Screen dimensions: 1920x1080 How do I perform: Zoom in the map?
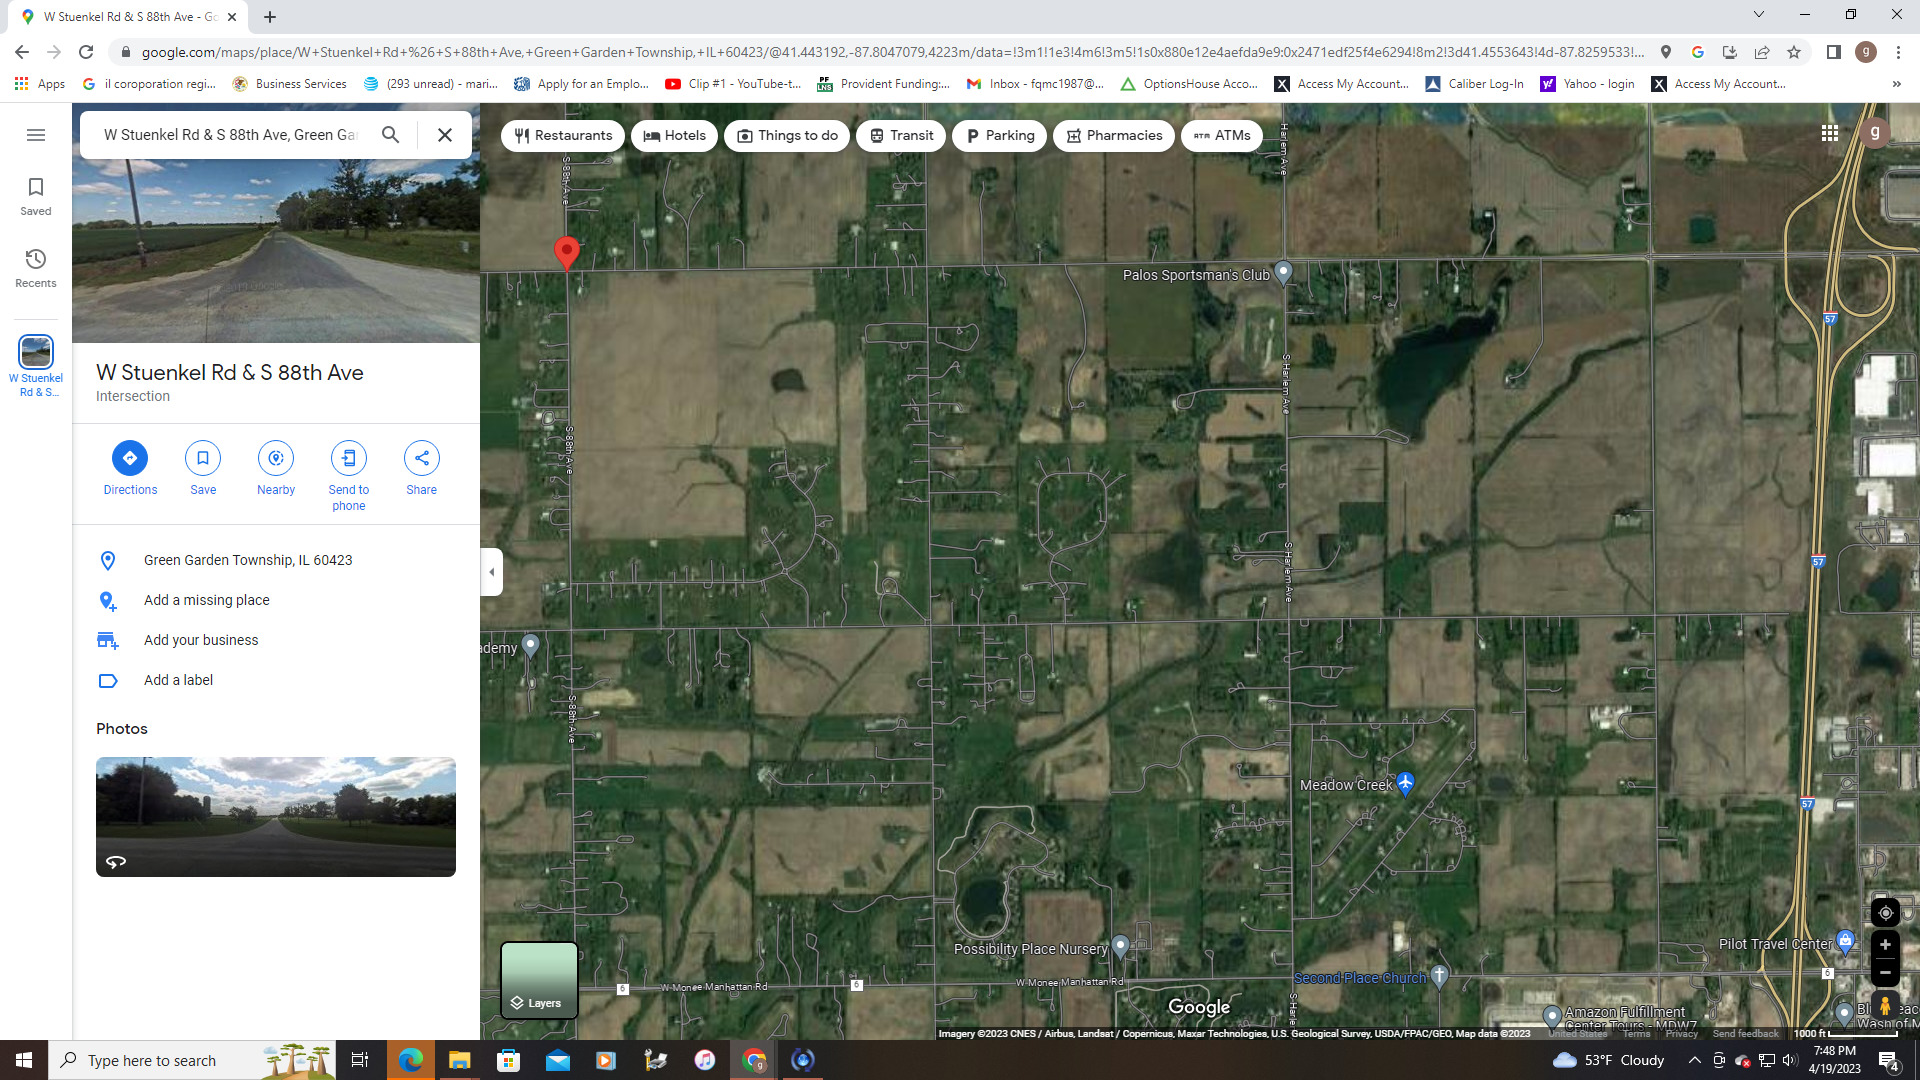(x=1885, y=945)
